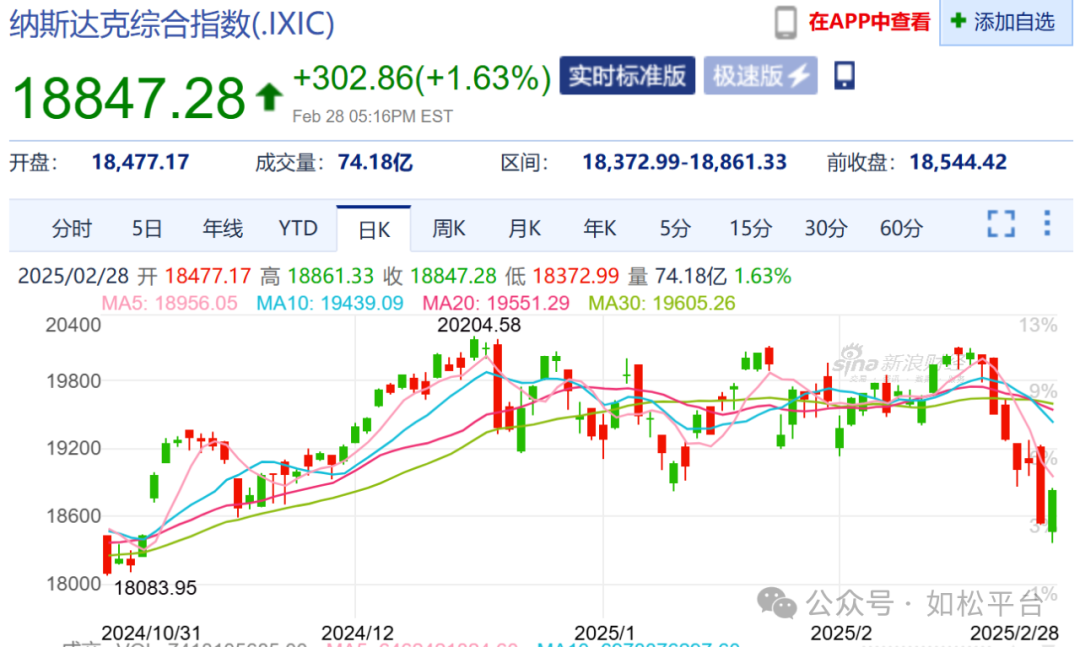Viewport: 1080px width, 647px height.
Task: Click the MA30: 19605.26 indicator label
Action: click(x=662, y=303)
